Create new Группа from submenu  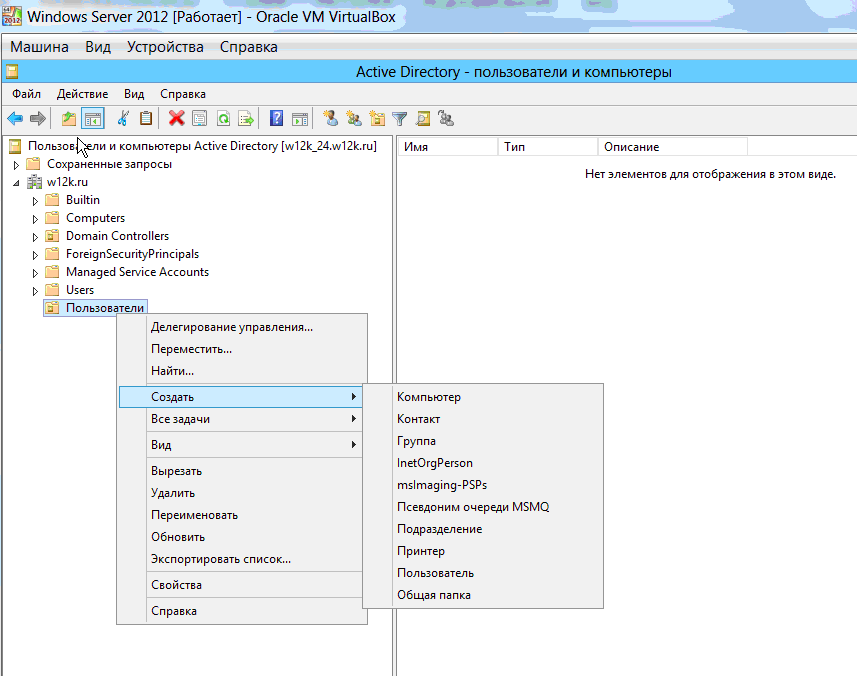click(x=483, y=440)
